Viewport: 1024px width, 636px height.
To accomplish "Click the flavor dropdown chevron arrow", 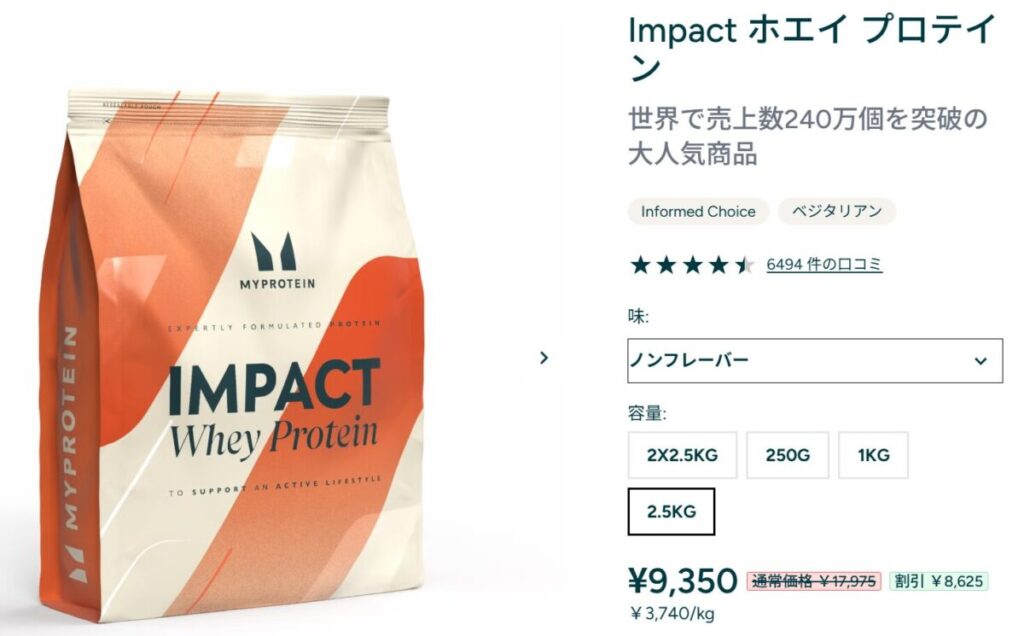I will pos(980,360).
